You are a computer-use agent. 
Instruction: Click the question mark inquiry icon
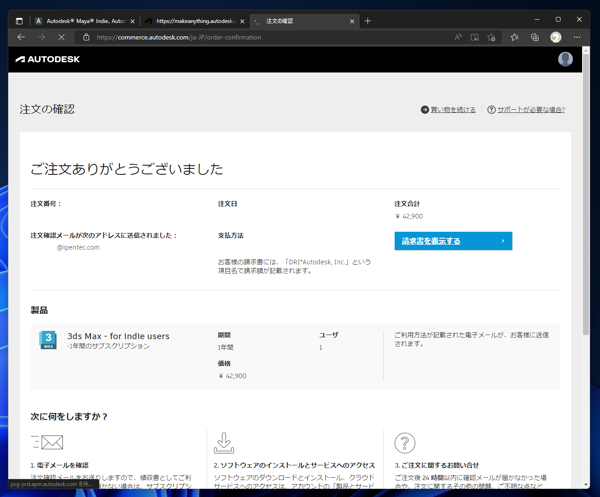click(404, 443)
